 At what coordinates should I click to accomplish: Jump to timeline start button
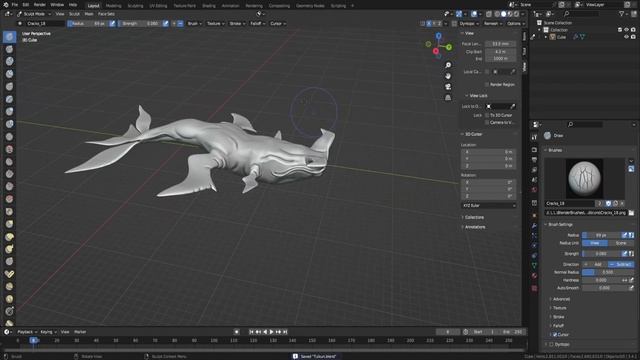pos(251,332)
